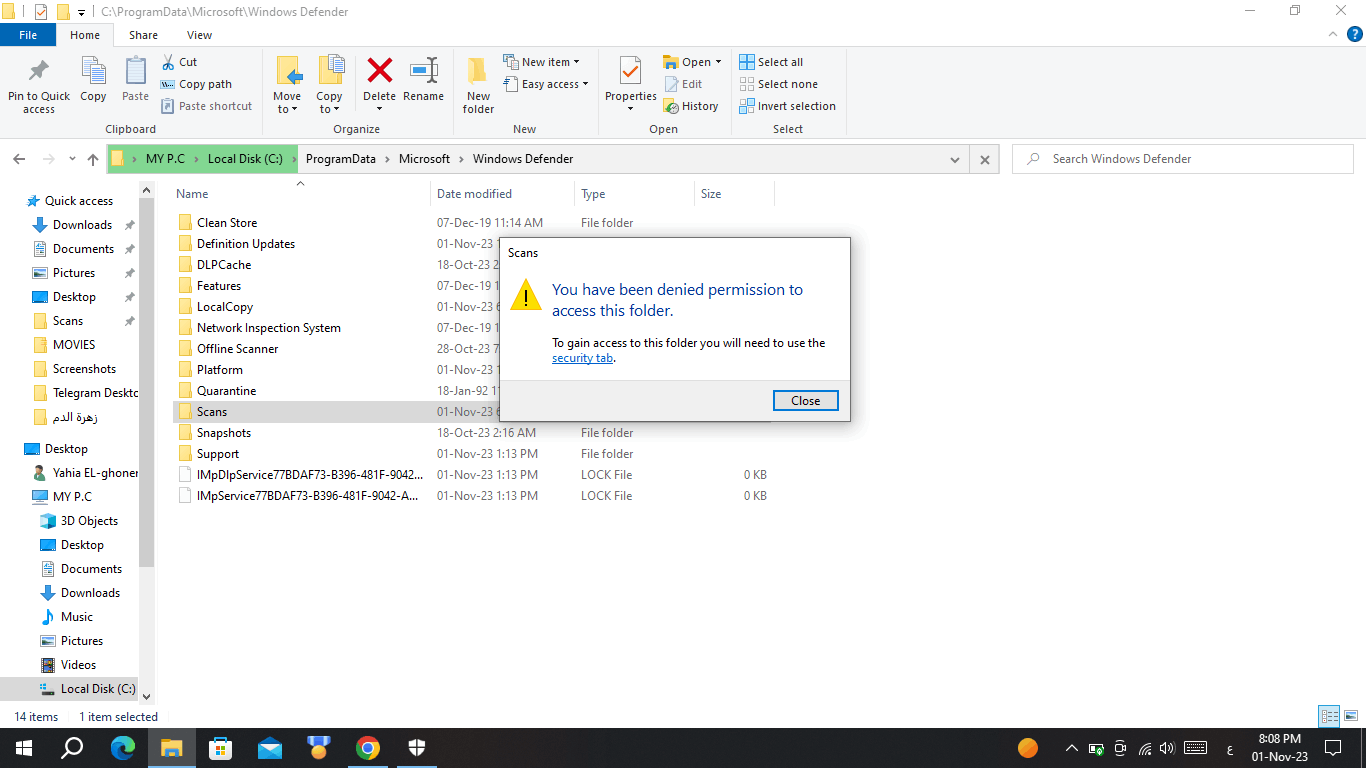
Task: Open the File tab
Action: 28,35
